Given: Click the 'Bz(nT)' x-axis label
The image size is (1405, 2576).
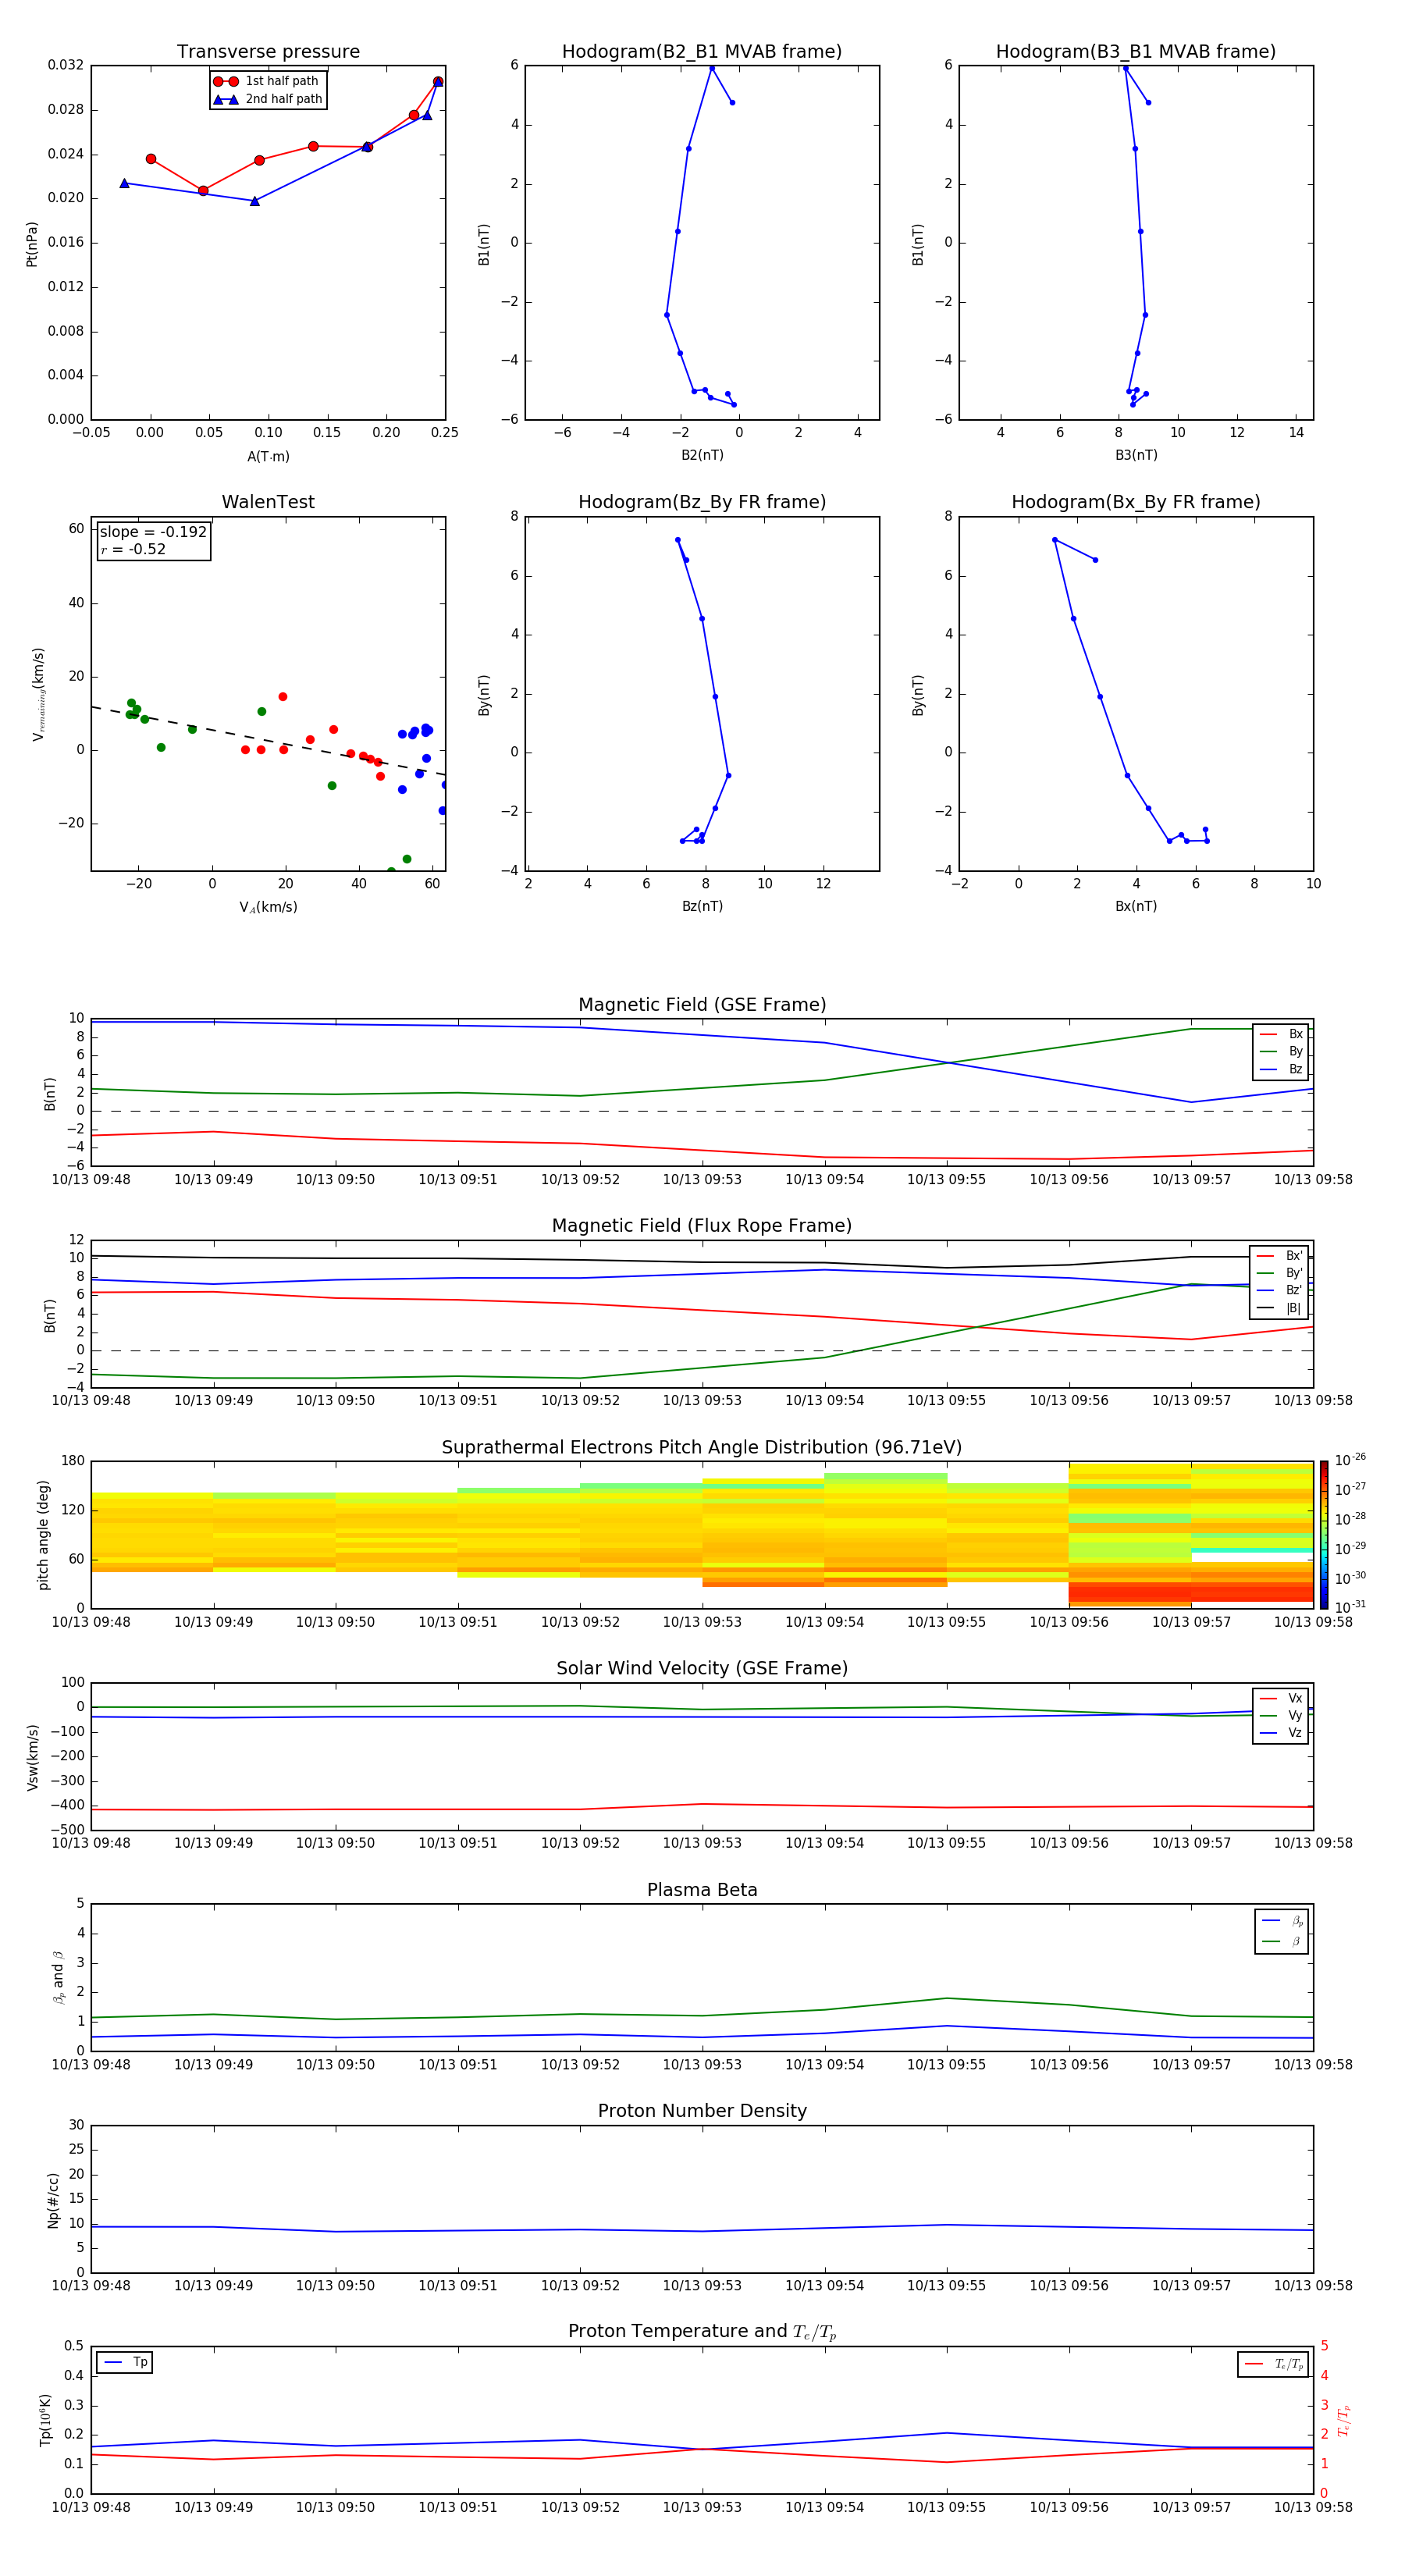Looking at the screenshot, I should [702, 906].
